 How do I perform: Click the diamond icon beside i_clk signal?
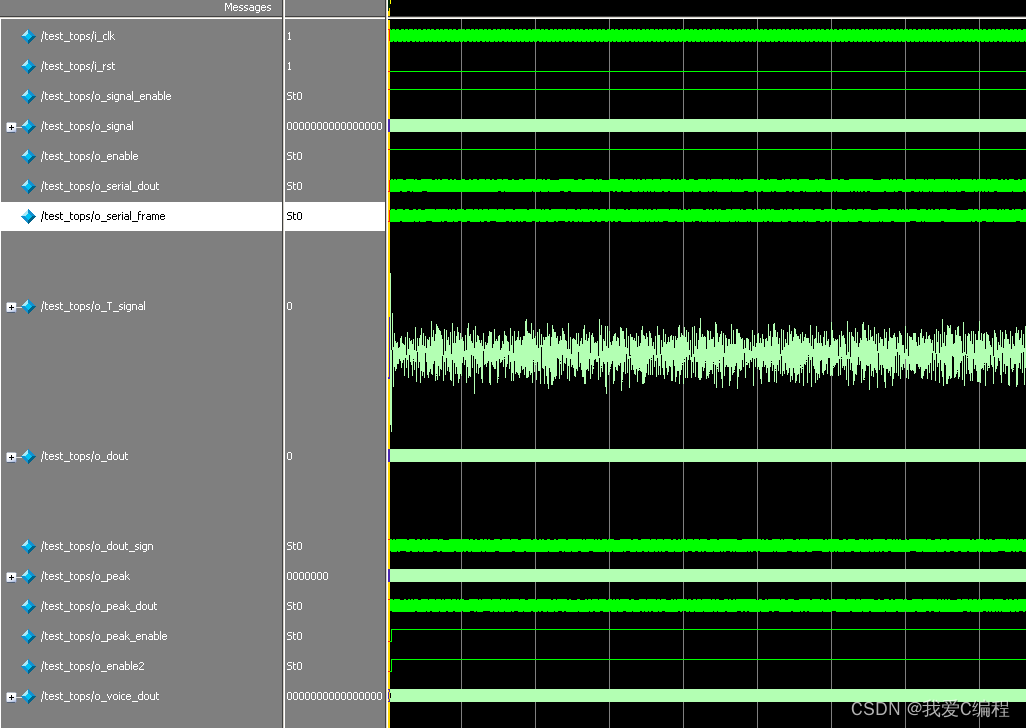click(28, 36)
